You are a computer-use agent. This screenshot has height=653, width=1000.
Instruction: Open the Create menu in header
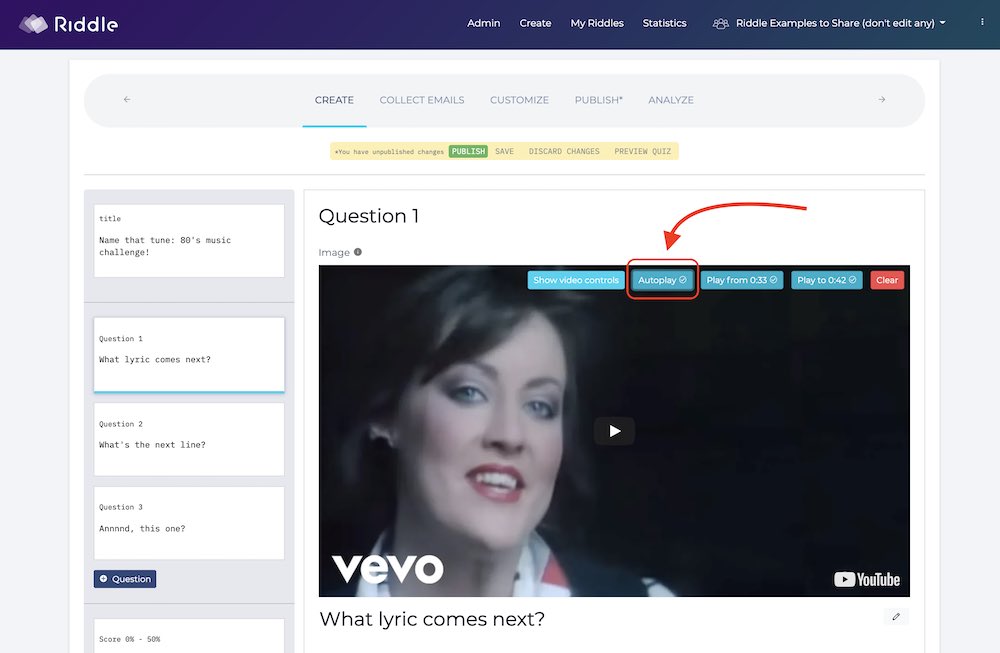[x=535, y=23]
